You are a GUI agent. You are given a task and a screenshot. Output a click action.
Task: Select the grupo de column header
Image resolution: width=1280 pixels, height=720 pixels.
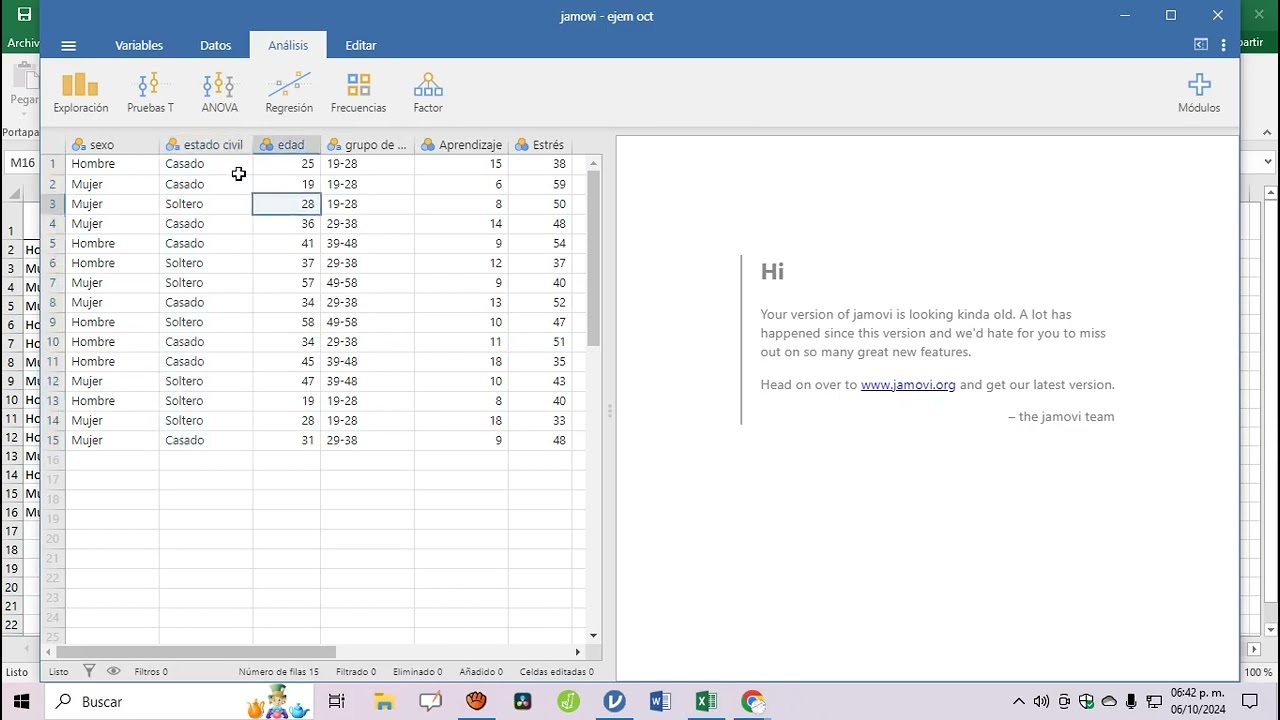pyautogui.click(x=368, y=145)
